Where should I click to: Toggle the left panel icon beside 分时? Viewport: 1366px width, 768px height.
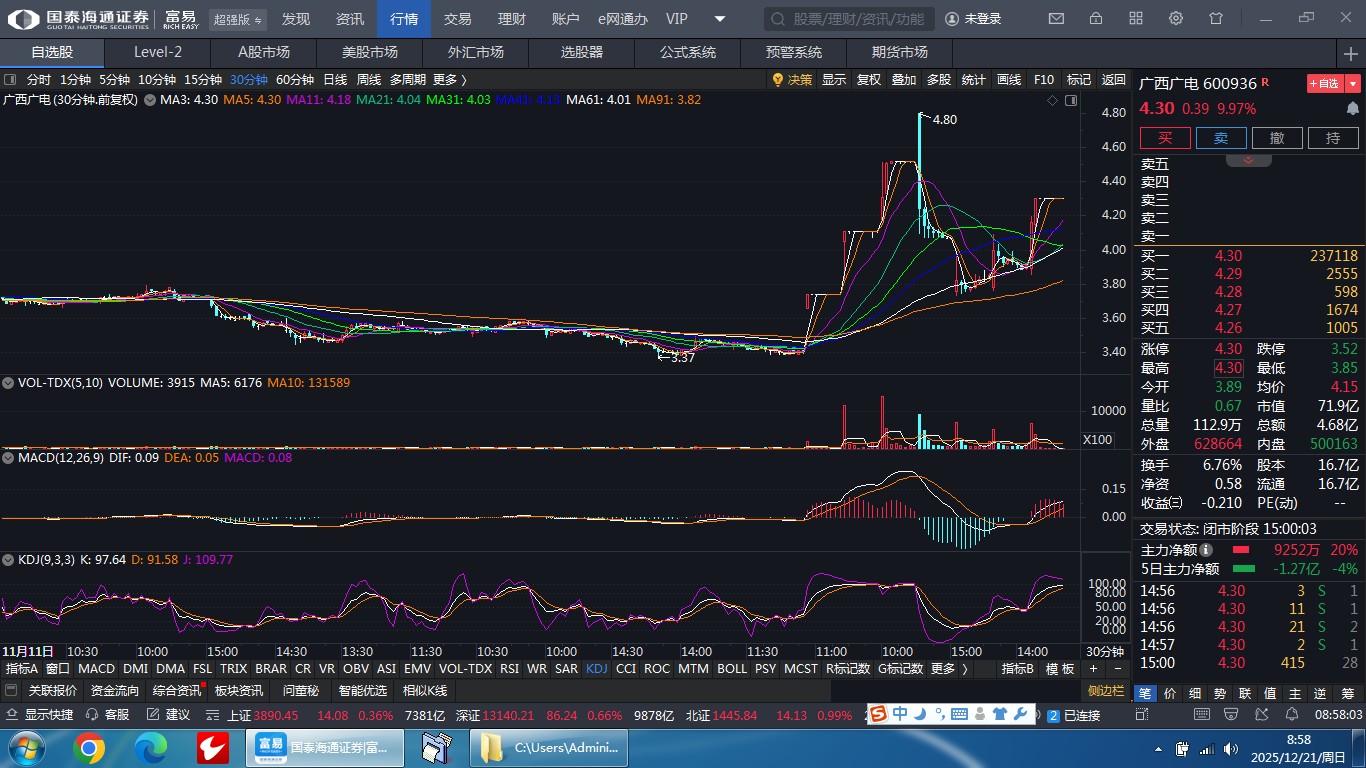click(10, 80)
